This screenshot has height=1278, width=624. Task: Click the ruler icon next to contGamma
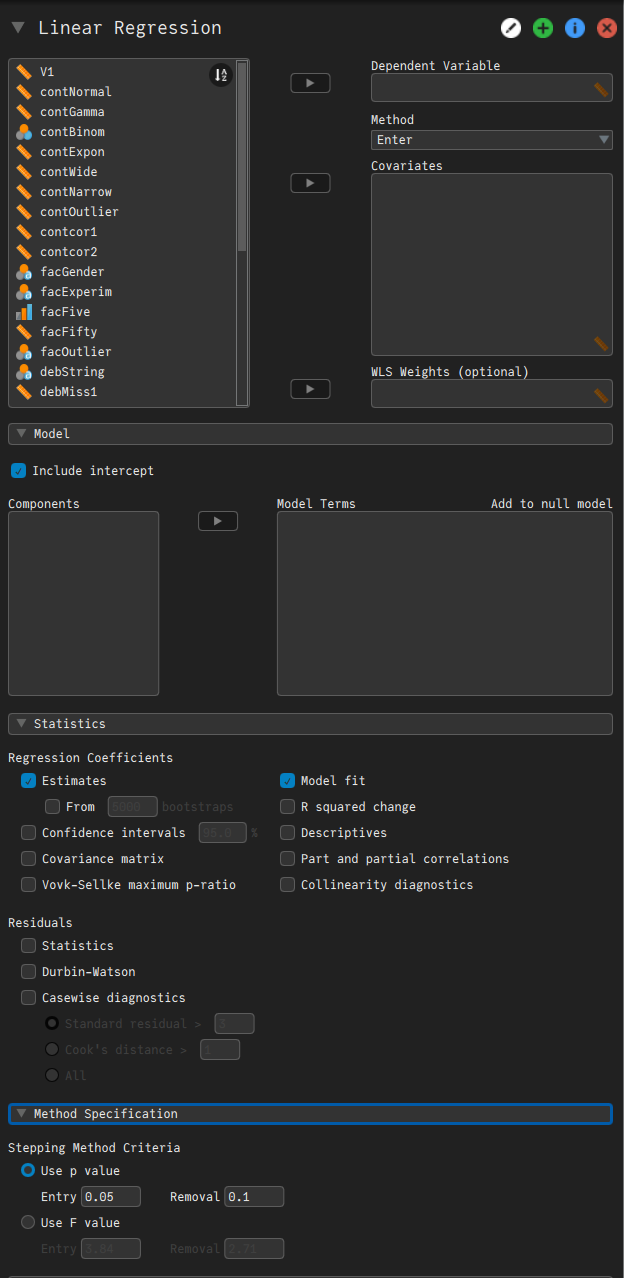point(24,111)
